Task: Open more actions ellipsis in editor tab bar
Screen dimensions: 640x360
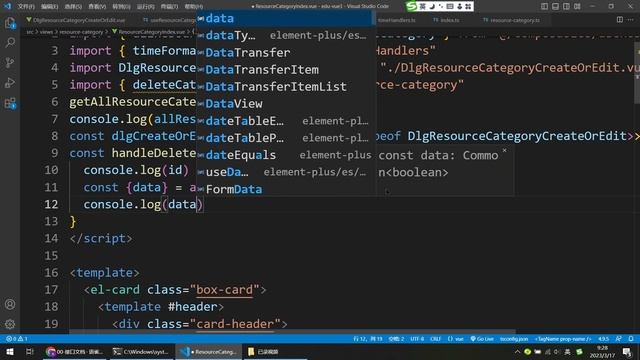Action: [x=631, y=20]
